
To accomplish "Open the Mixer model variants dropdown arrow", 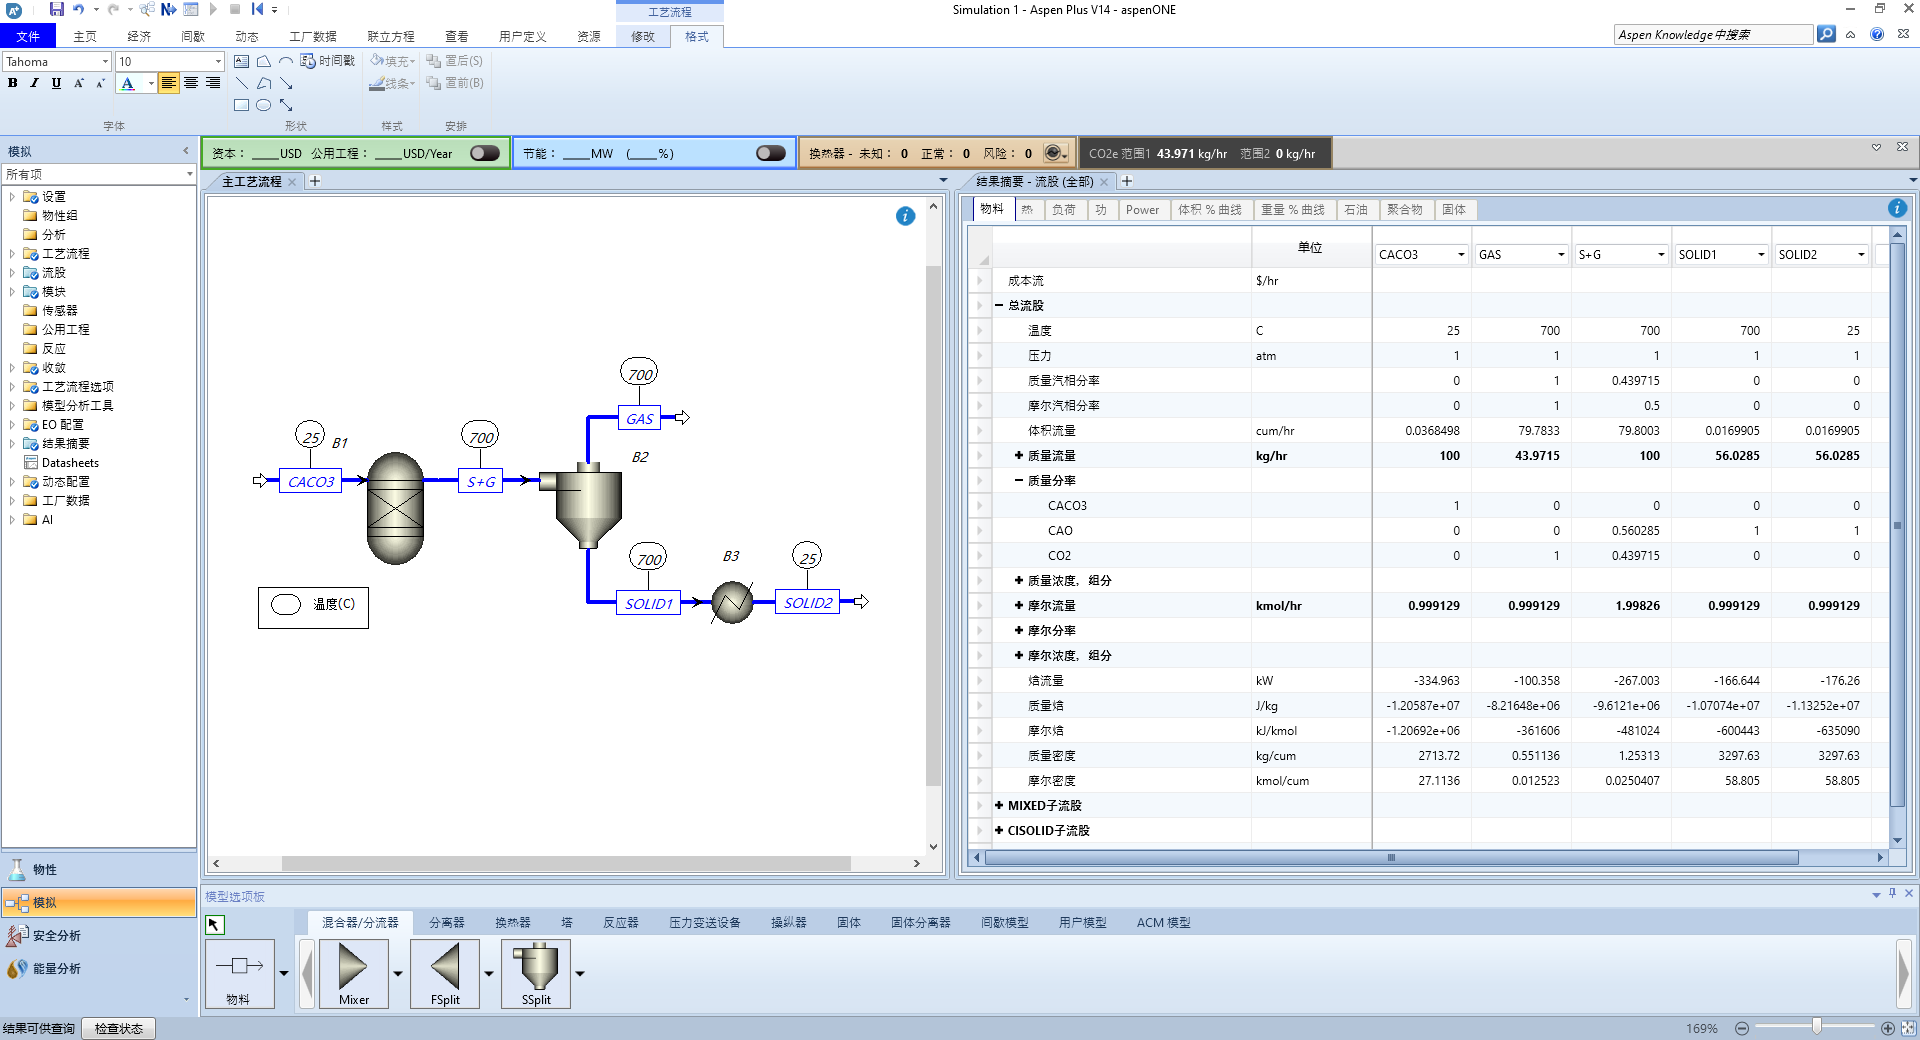I will [398, 973].
